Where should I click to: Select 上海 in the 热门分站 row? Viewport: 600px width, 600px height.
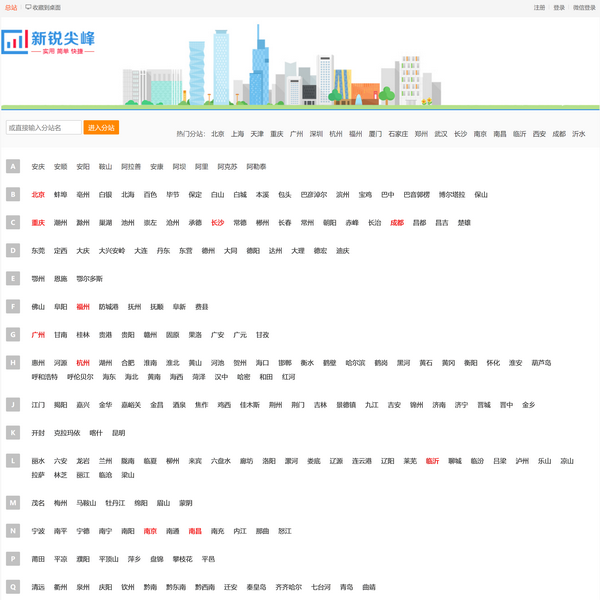click(x=237, y=133)
